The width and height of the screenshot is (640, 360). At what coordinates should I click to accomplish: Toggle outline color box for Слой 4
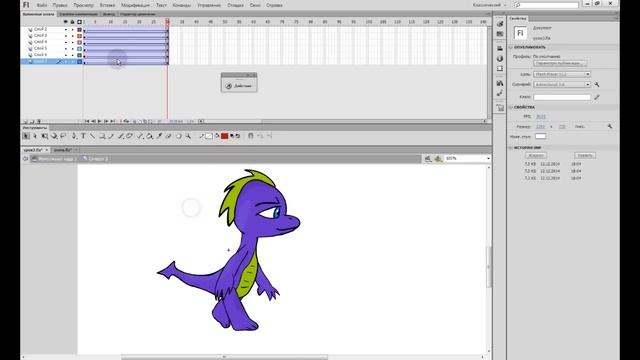pyautogui.click(x=80, y=42)
